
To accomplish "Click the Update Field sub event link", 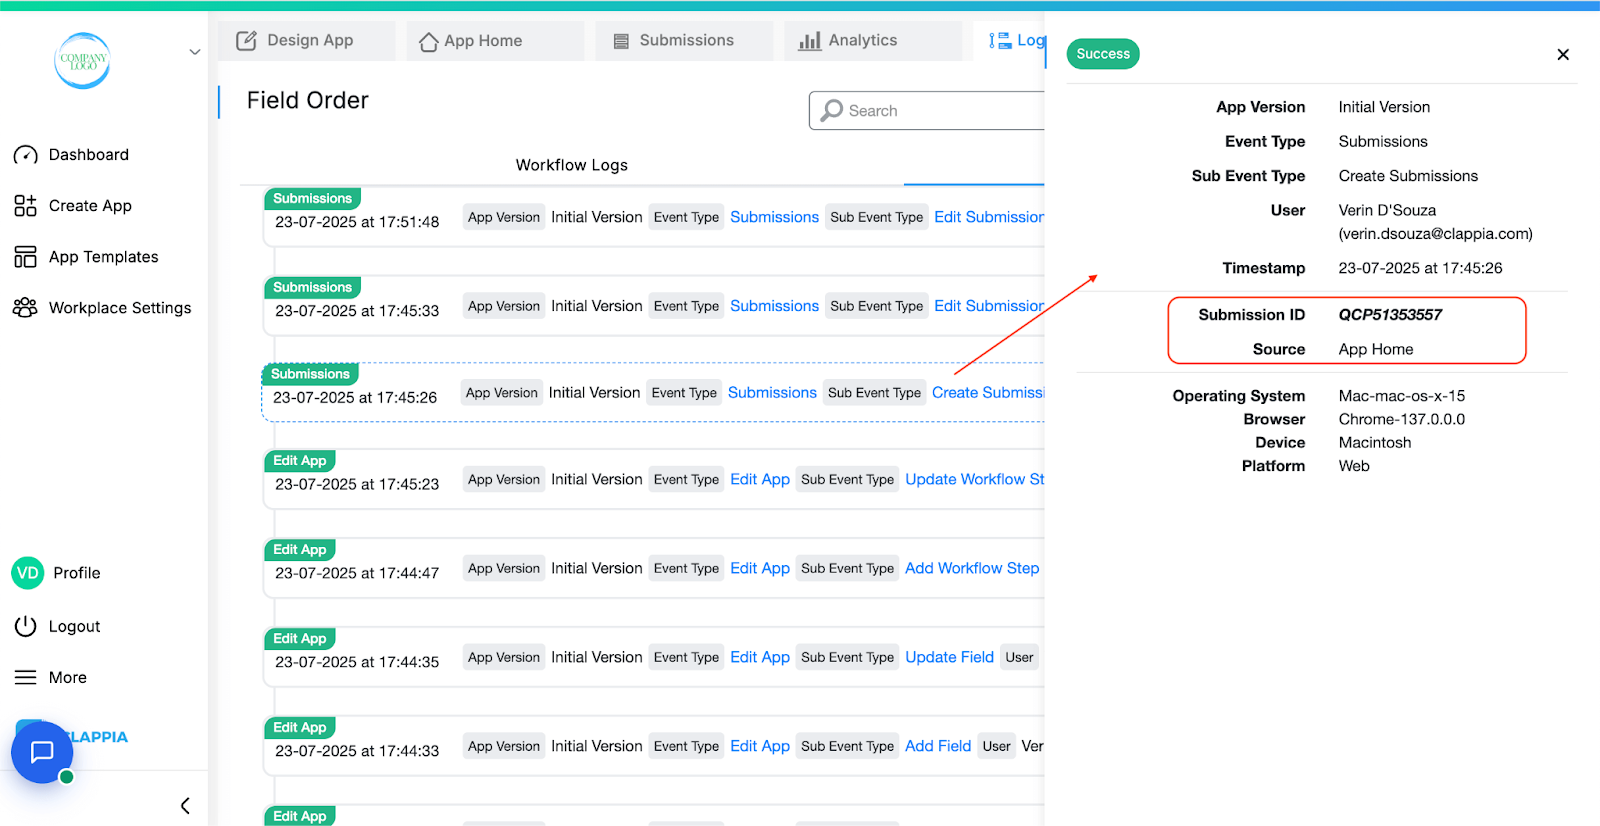I will (949, 658).
